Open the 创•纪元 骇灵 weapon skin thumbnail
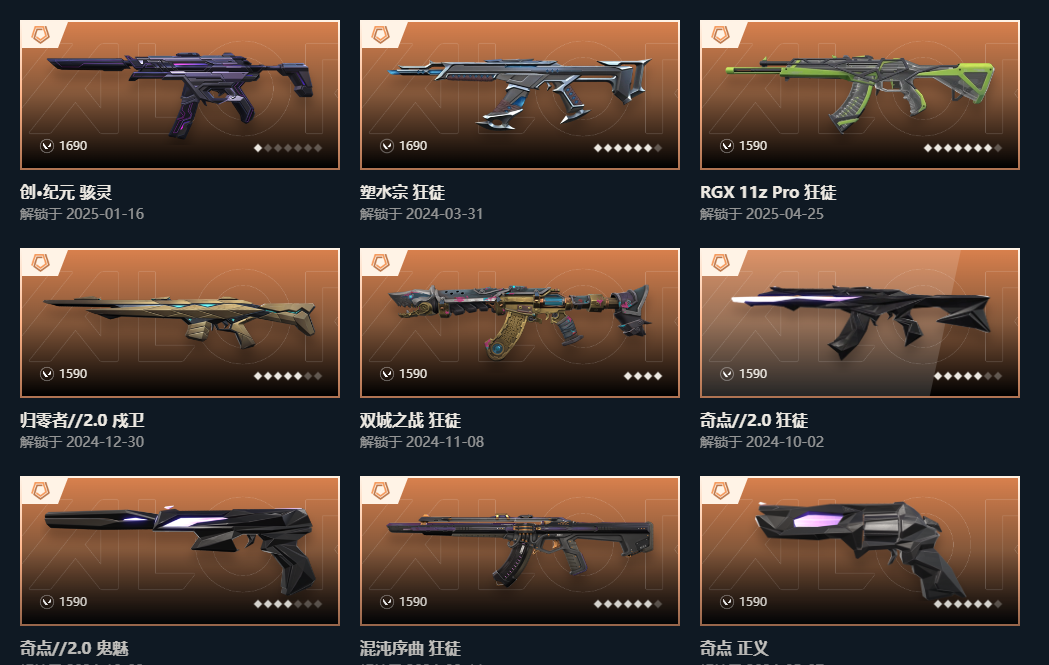Screen dimensions: 1049x665 [x=180, y=95]
